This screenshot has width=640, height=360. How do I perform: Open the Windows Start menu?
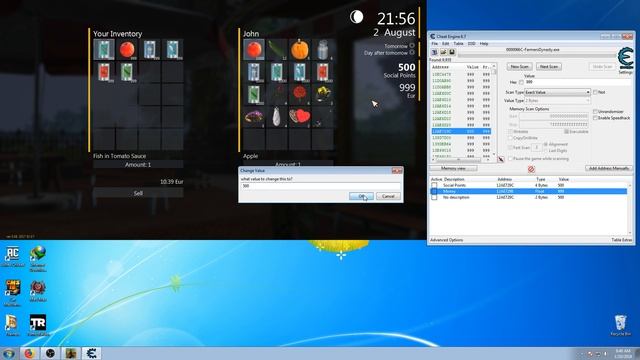click(x=8, y=353)
